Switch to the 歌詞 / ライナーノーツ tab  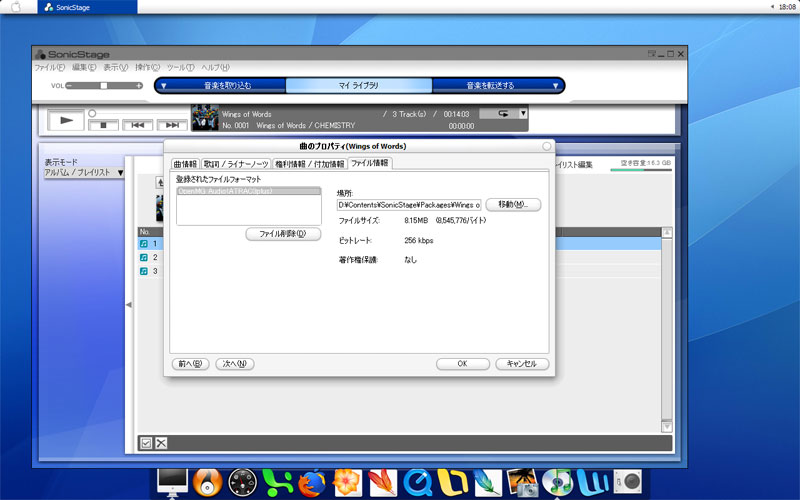pyautogui.click(x=236, y=164)
